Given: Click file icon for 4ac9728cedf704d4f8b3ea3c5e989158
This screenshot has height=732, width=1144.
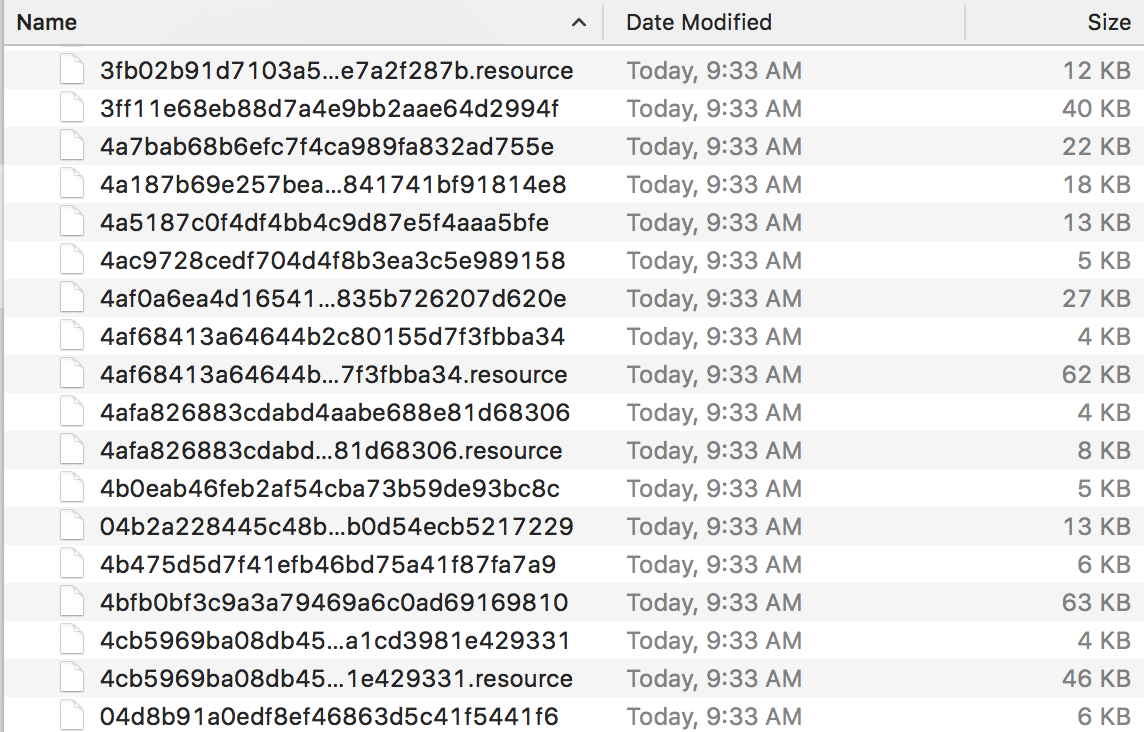Looking at the screenshot, I should pyautogui.click(x=72, y=260).
